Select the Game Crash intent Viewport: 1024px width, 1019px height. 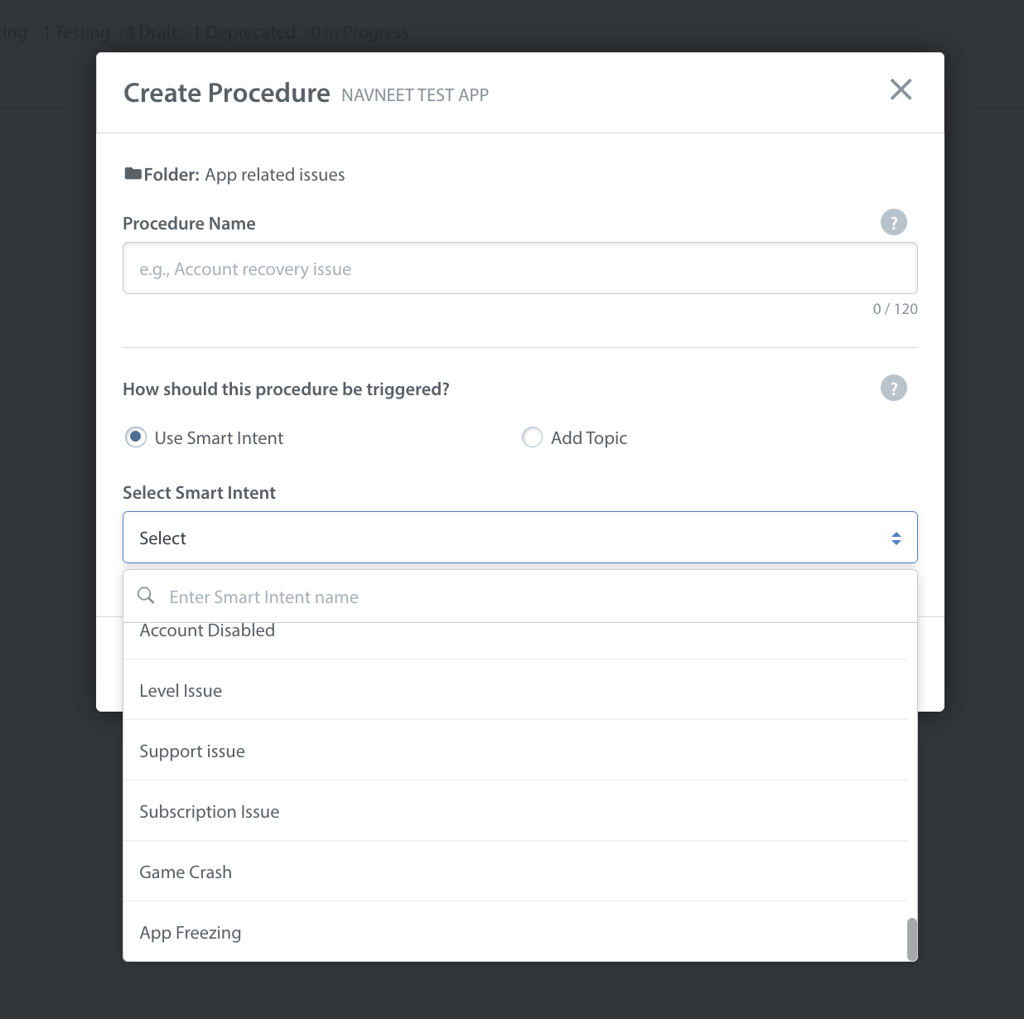click(x=186, y=872)
